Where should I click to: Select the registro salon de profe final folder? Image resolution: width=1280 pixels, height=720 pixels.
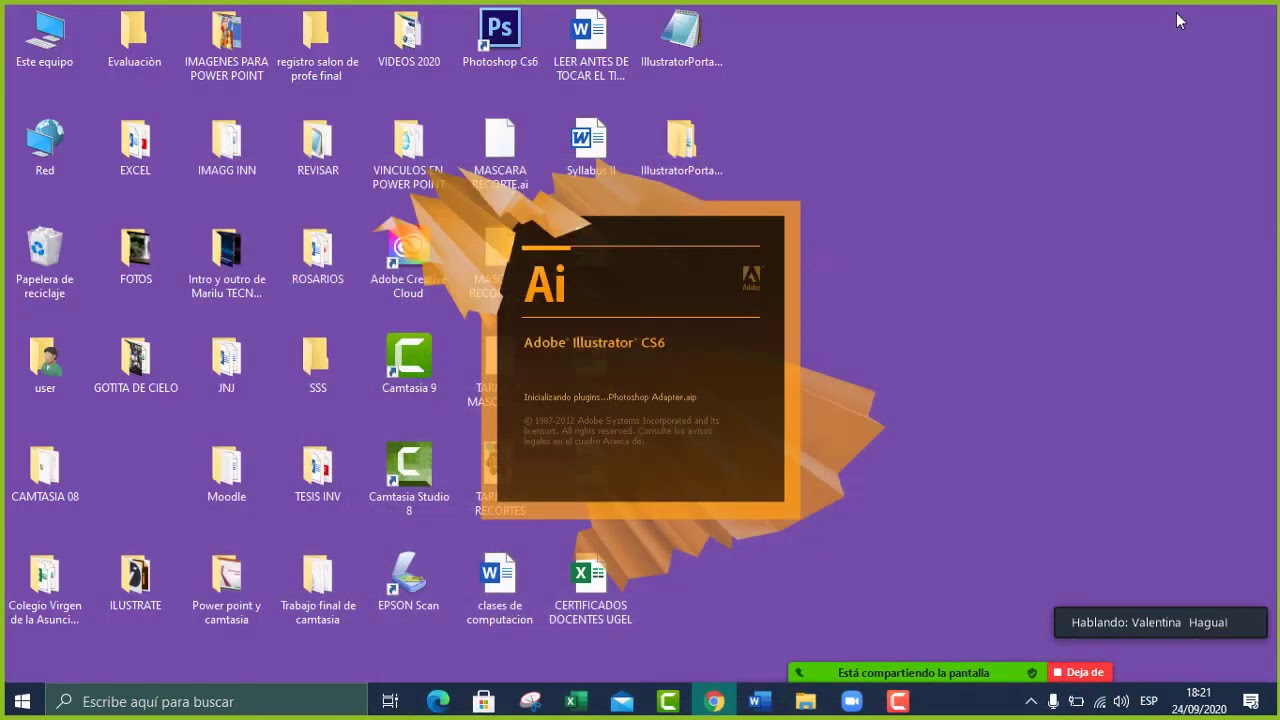coord(317,46)
